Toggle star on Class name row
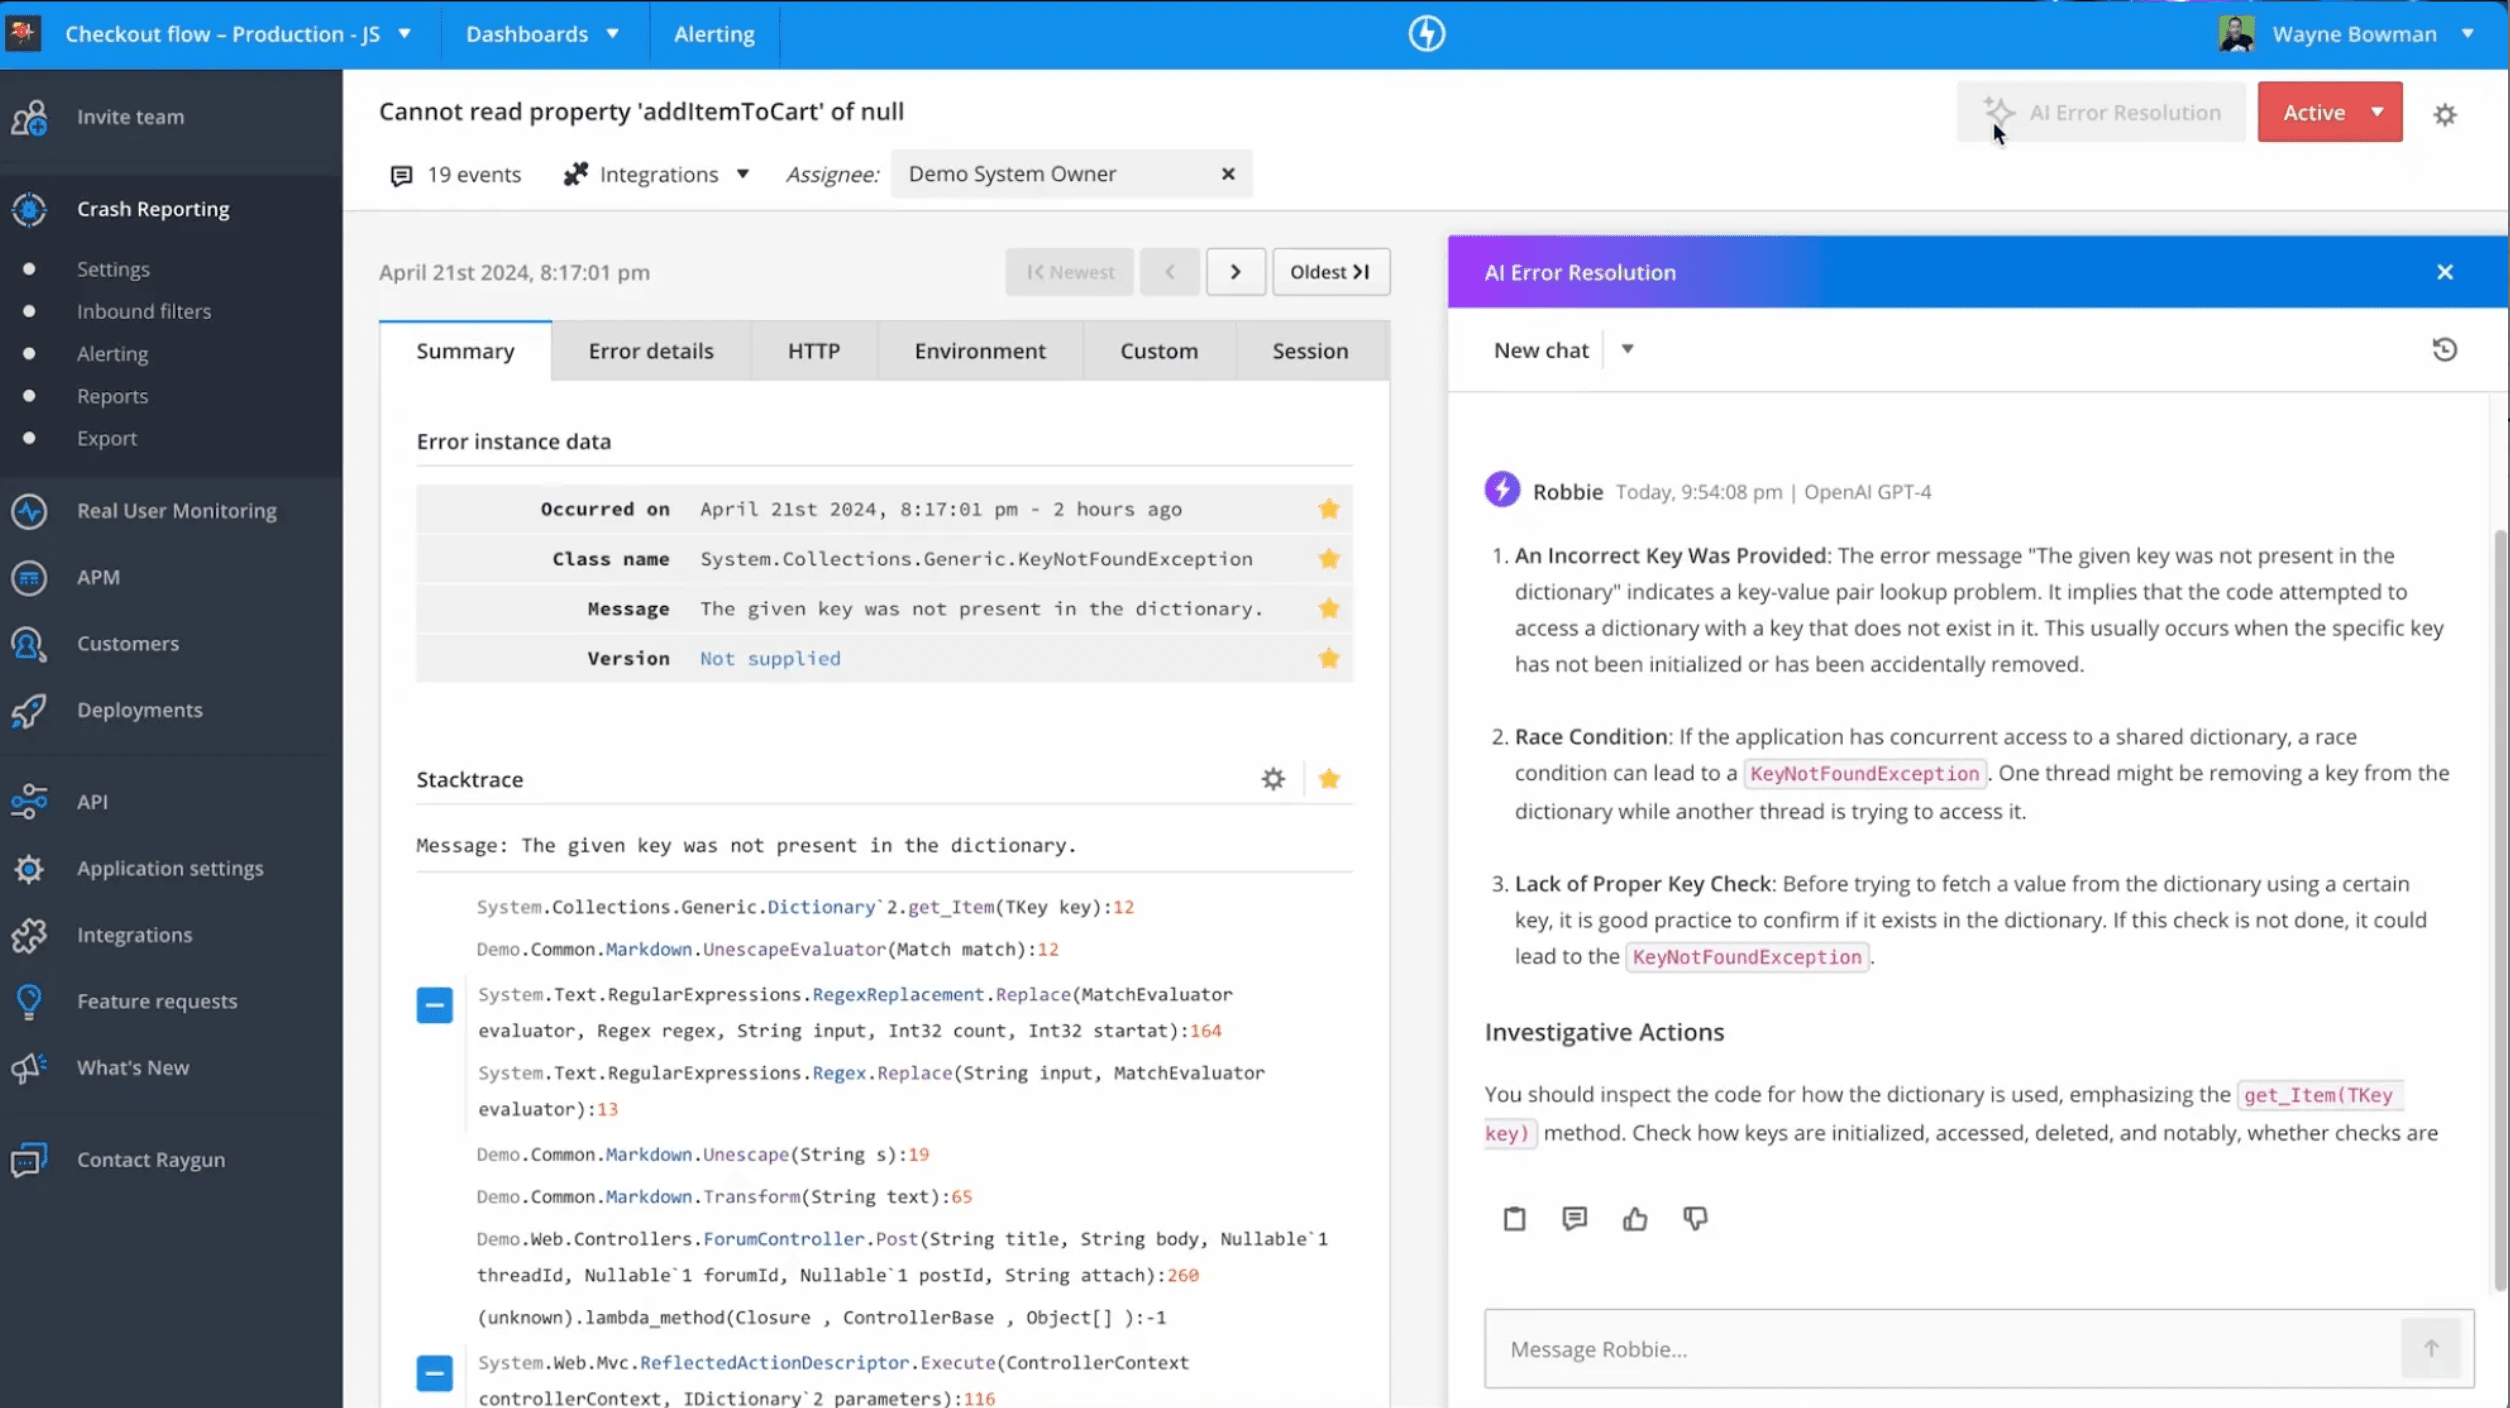Viewport: 2510px width, 1408px height. pos(1328,559)
